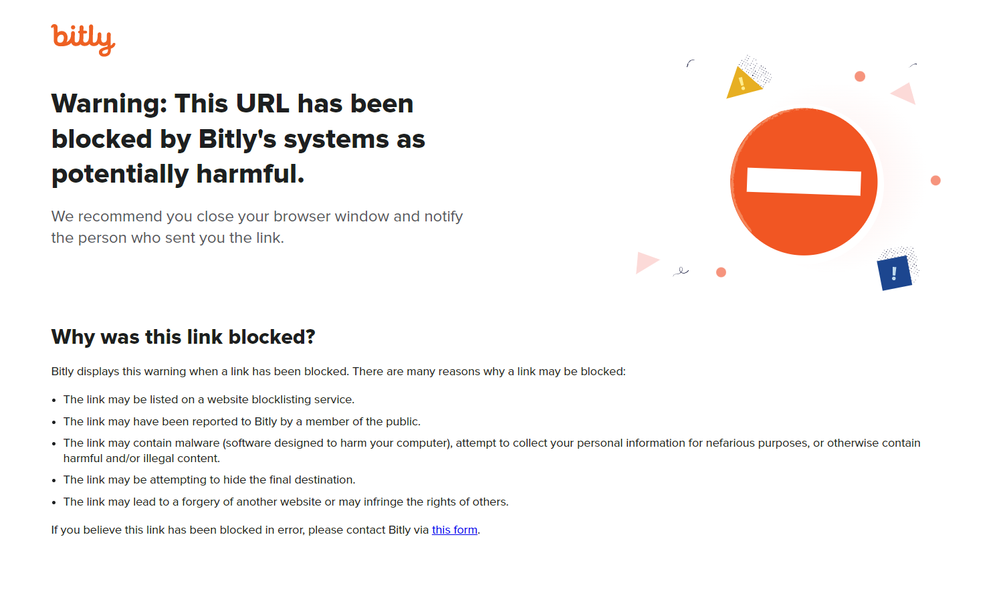Click the "If you believe this link" sentence
Screen dimensions: 999x614
pos(240,530)
